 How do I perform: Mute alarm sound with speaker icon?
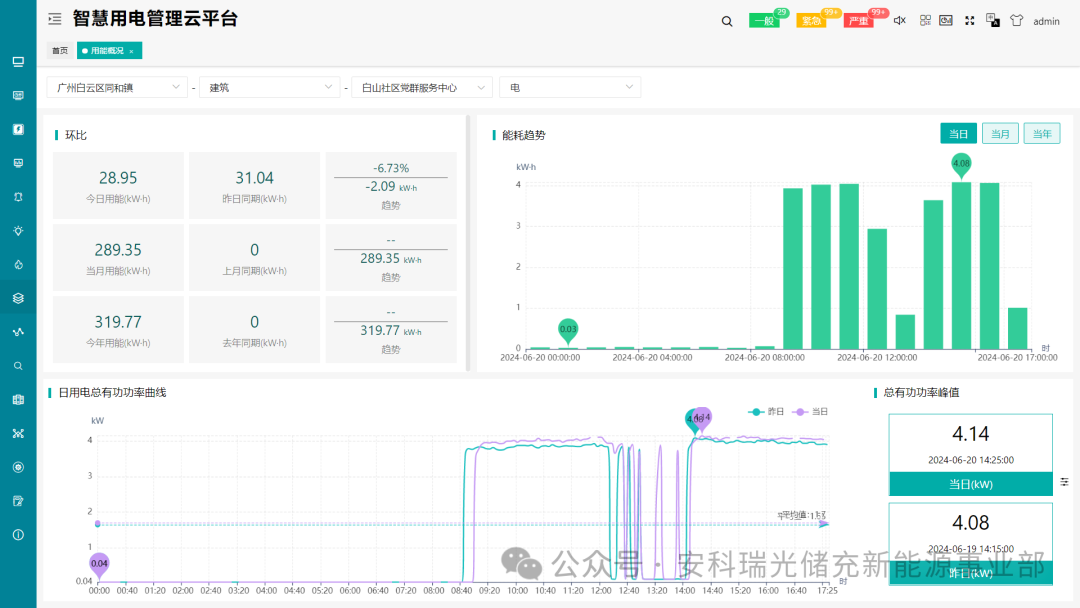[900, 21]
